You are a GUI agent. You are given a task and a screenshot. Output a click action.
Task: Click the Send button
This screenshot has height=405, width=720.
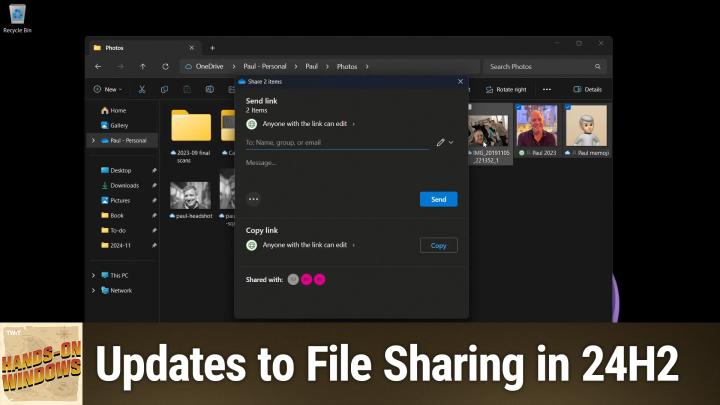(439, 199)
